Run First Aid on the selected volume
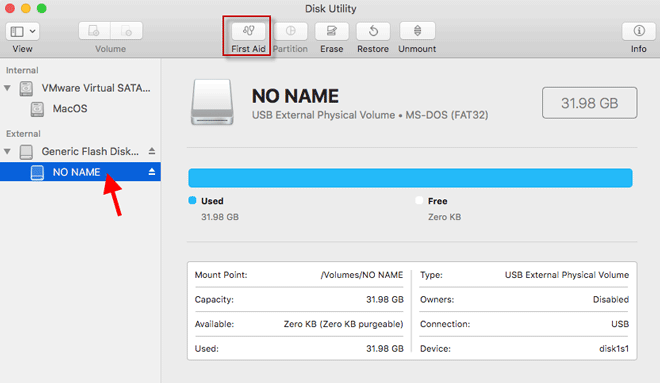This screenshot has height=383, width=660. (x=248, y=31)
